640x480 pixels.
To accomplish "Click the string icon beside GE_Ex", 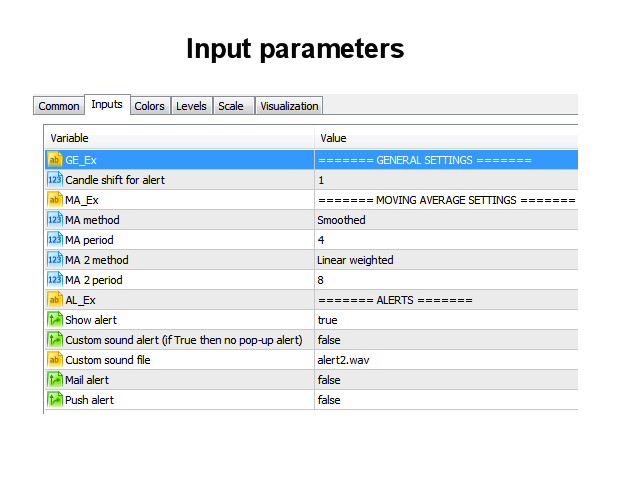I will pyautogui.click(x=55, y=160).
